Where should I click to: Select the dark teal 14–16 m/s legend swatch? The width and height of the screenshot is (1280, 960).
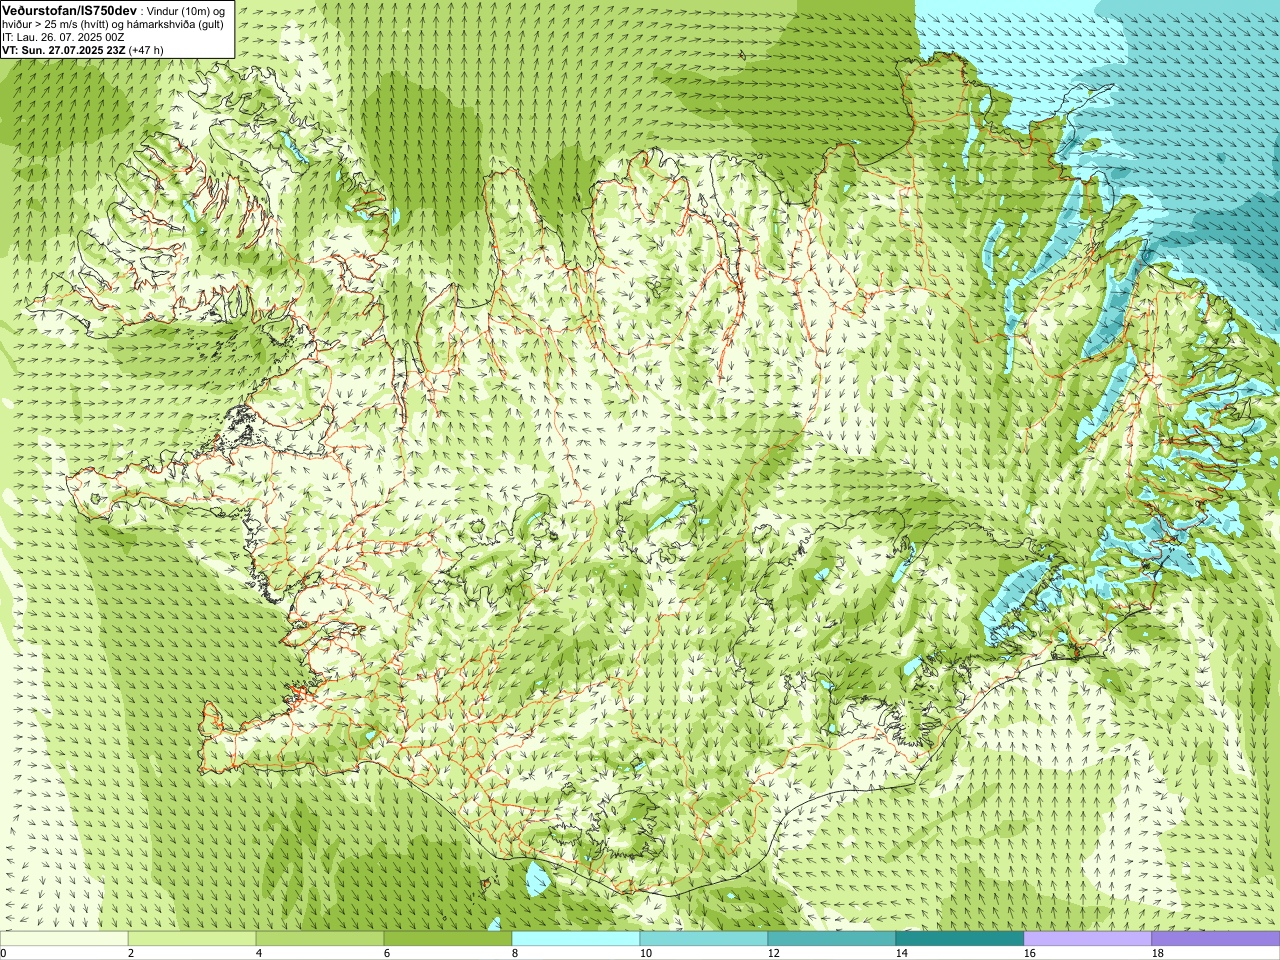click(960, 939)
